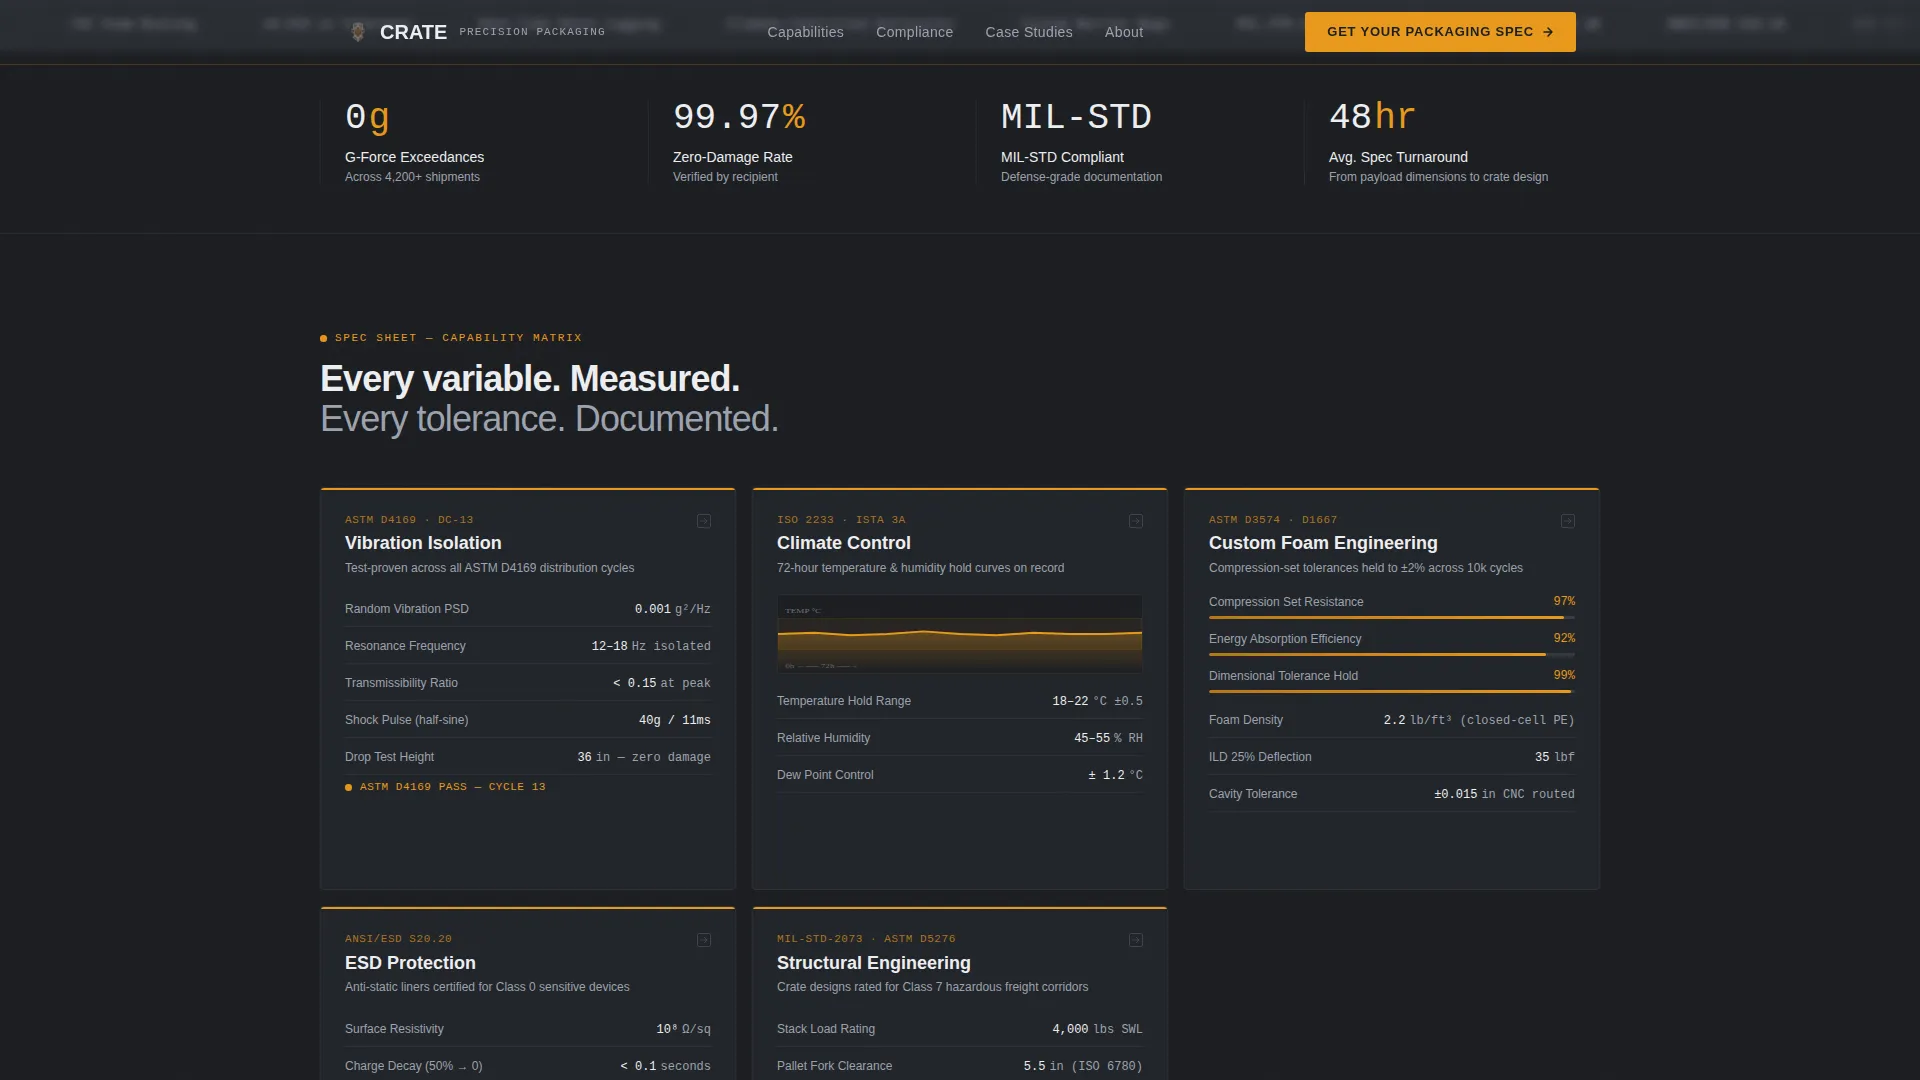Select the ESD Protection card title
This screenshot has width=1920, height=1080.
pos(410,963)
